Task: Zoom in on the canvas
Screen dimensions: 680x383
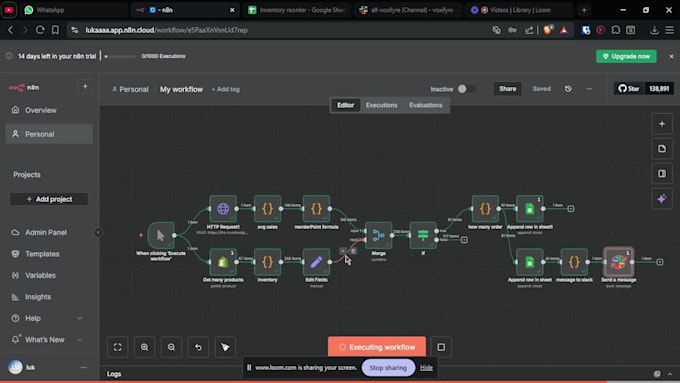Action: [x=144, y=347]
